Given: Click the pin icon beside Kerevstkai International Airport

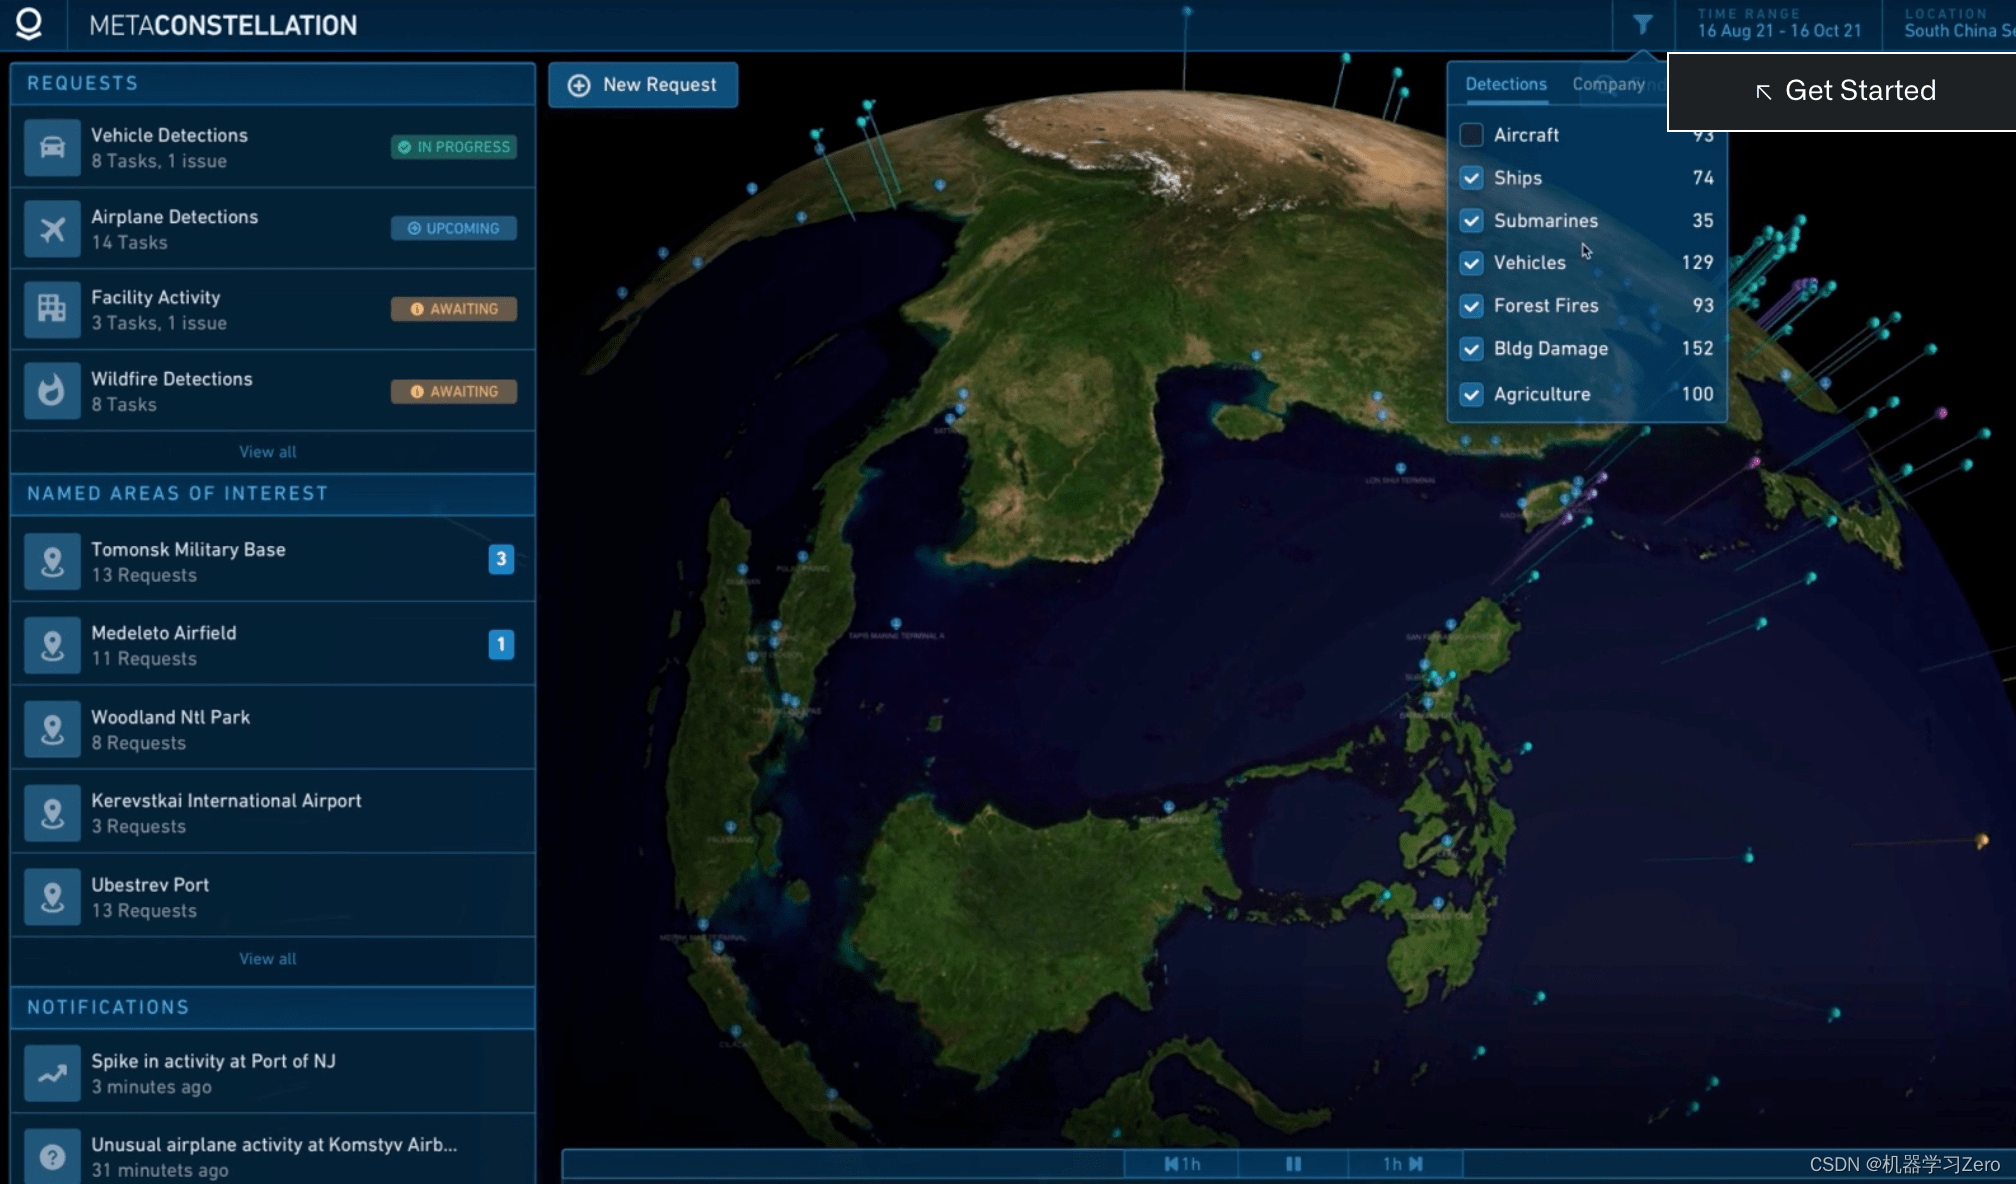Looking at the screenshot, I should click(52, 813).
